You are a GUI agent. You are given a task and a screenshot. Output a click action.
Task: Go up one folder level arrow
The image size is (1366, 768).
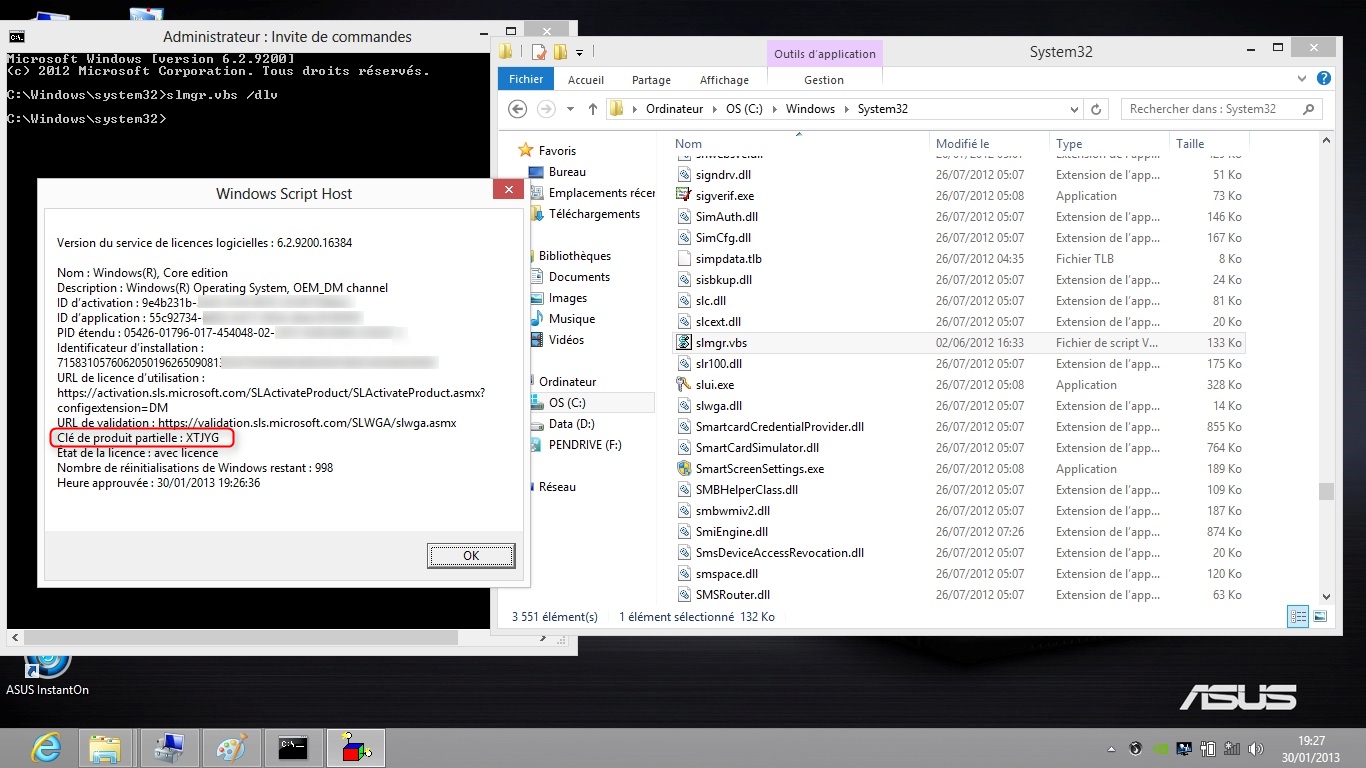point(593,109)
